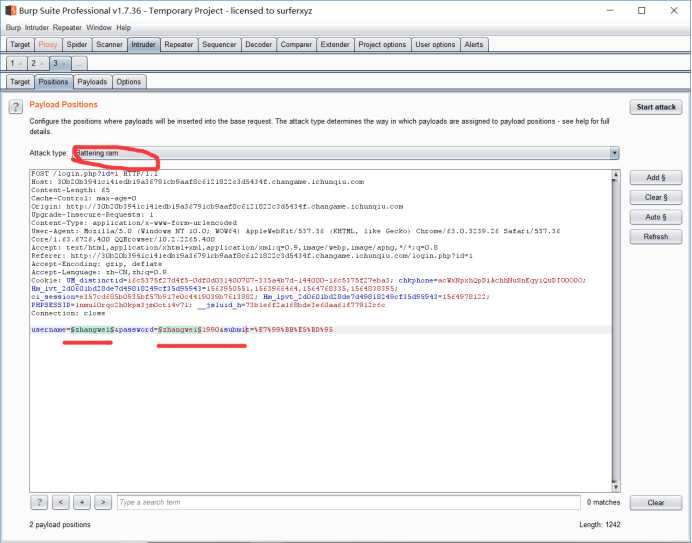The image size is (692, 543).
Task: Go to previous search match
Action: 60,502
